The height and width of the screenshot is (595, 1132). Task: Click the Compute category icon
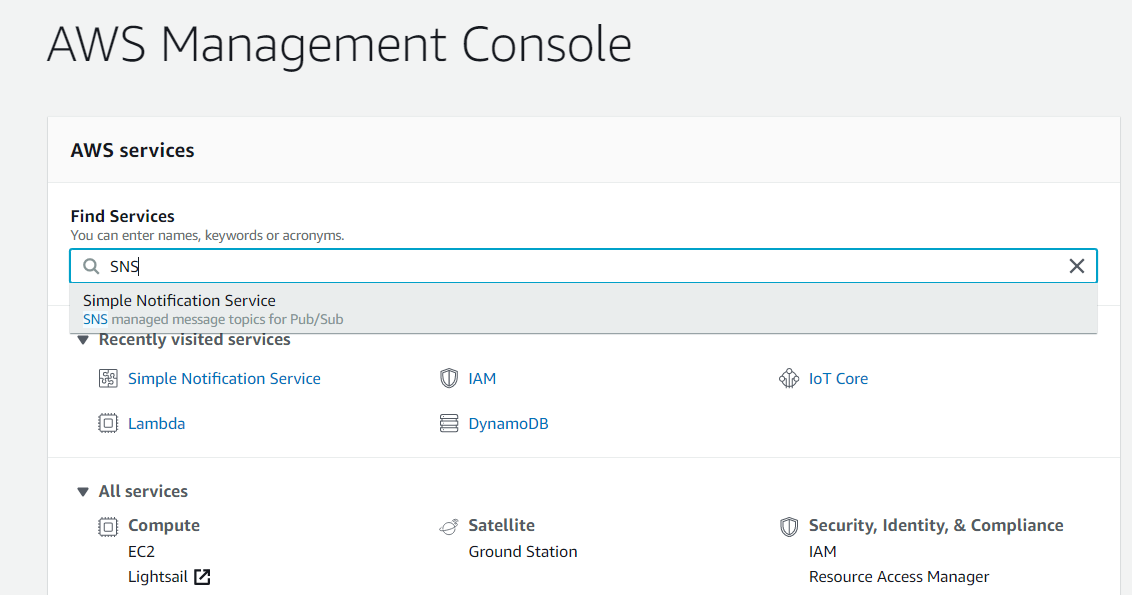[x=108, y=526]
